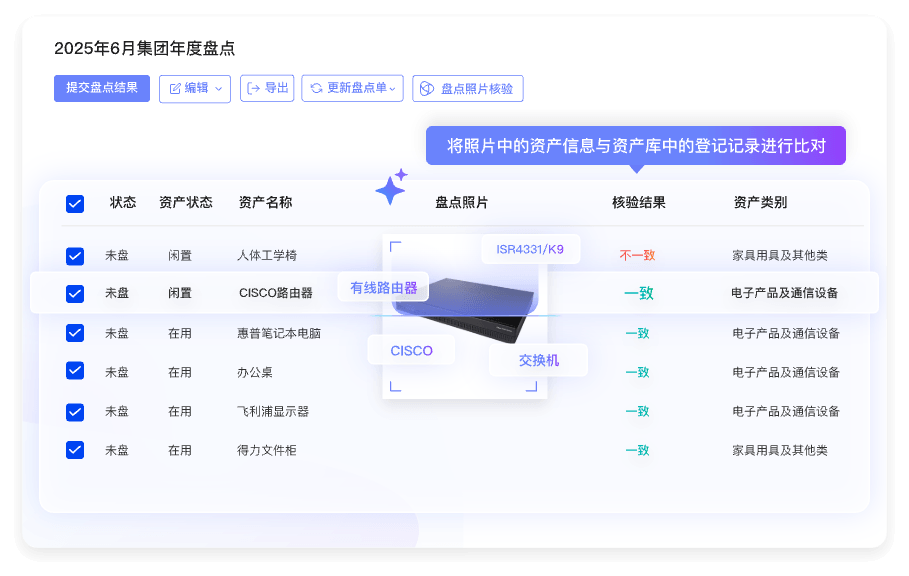Screen dimensions: 909x576
Task: Select the edit pencil icon on 编辑 button
Action: click(x=174, y=88)
